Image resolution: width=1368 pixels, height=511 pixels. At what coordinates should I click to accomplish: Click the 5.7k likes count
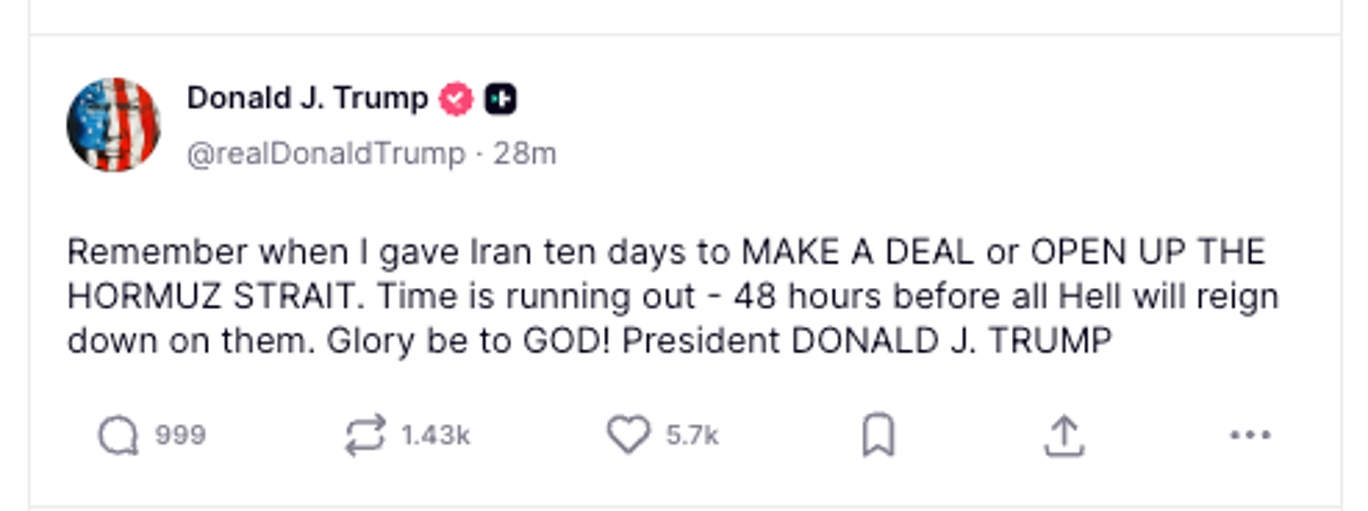(x=692, y=436)
